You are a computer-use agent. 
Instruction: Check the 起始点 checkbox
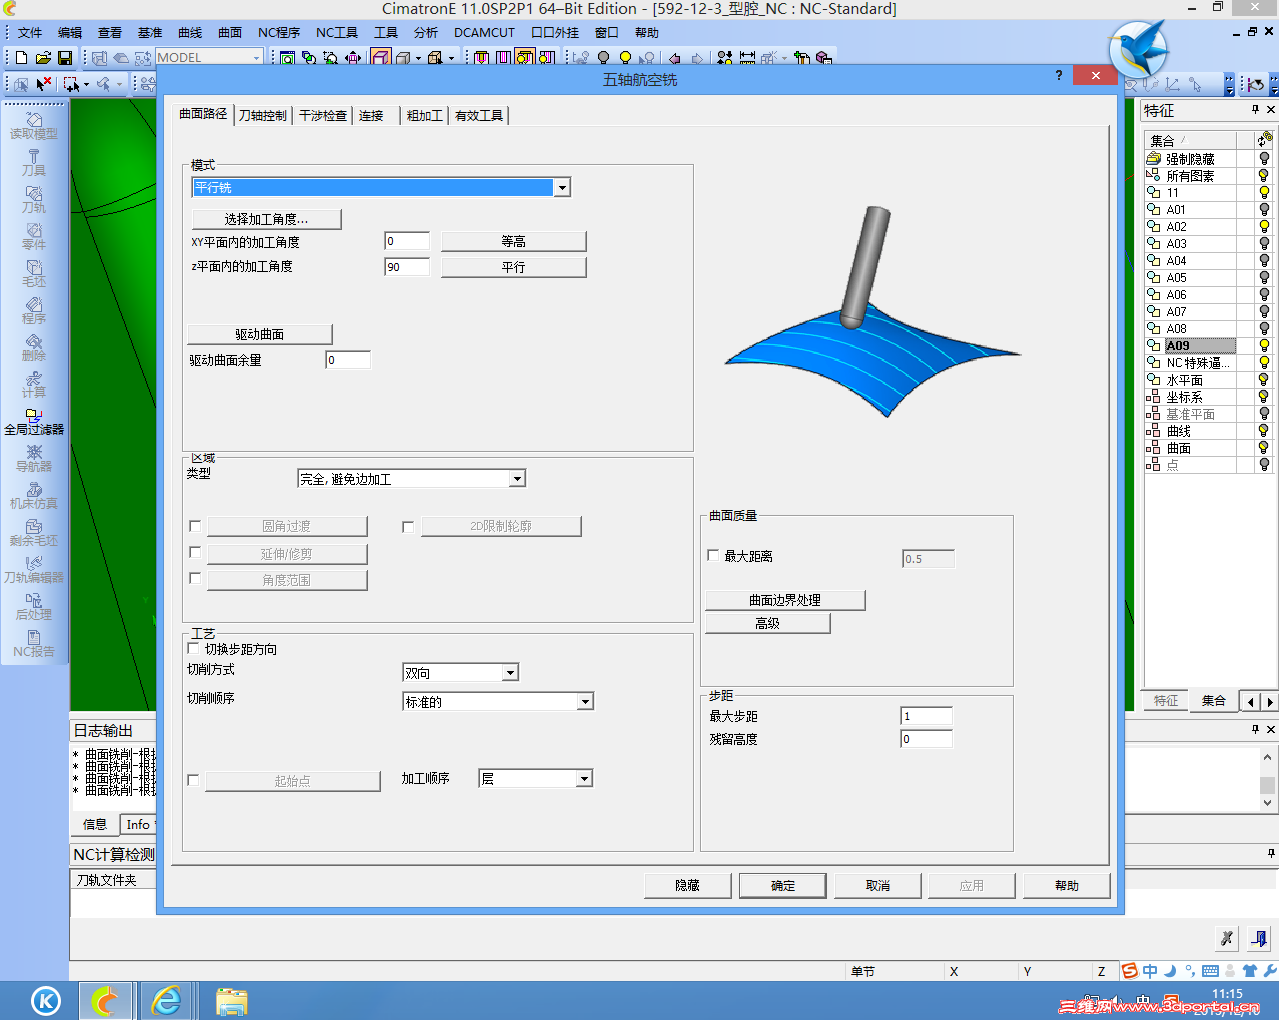[x=193, y=780]
